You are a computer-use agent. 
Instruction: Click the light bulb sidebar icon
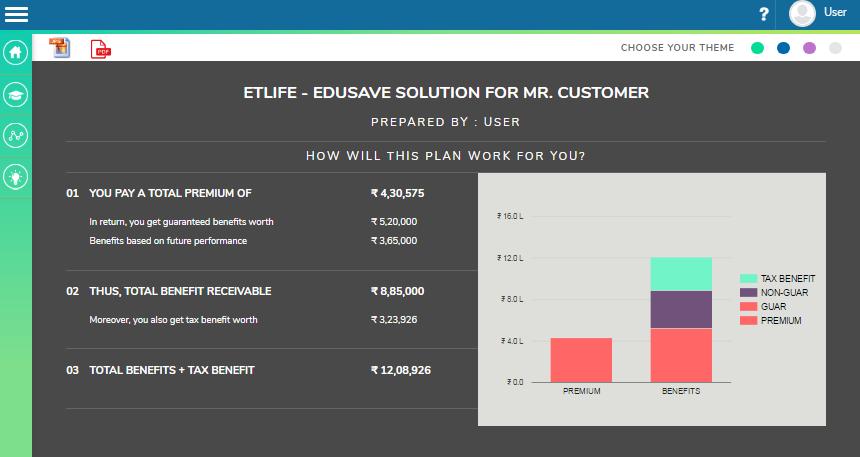tap(15, 177)
